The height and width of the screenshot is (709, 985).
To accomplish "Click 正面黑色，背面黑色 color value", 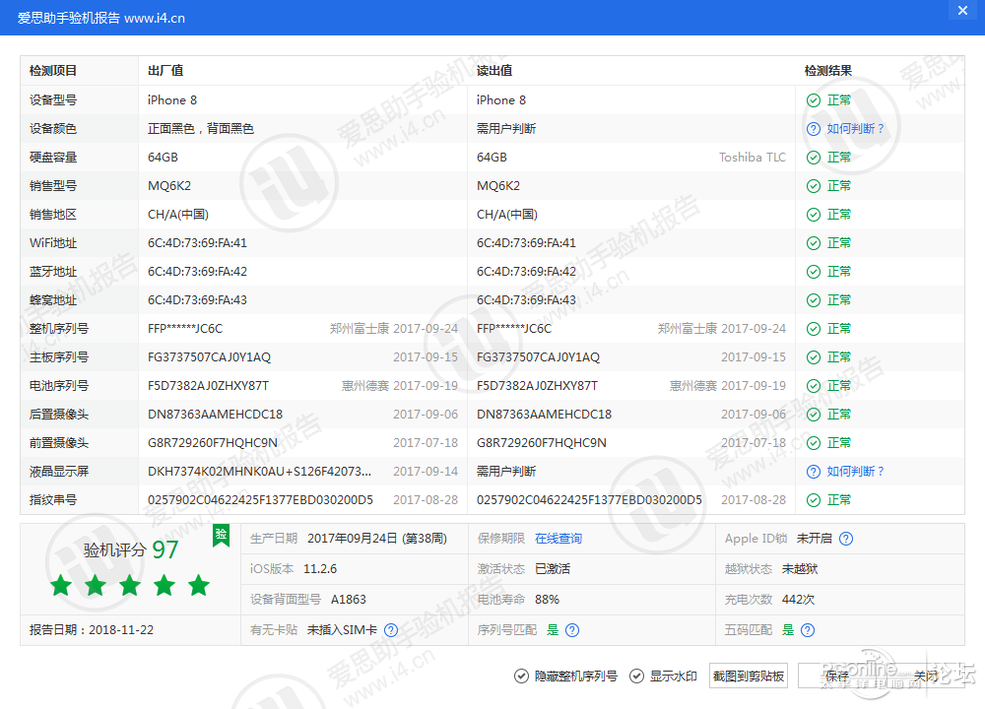I will click(x=200, y=129).
